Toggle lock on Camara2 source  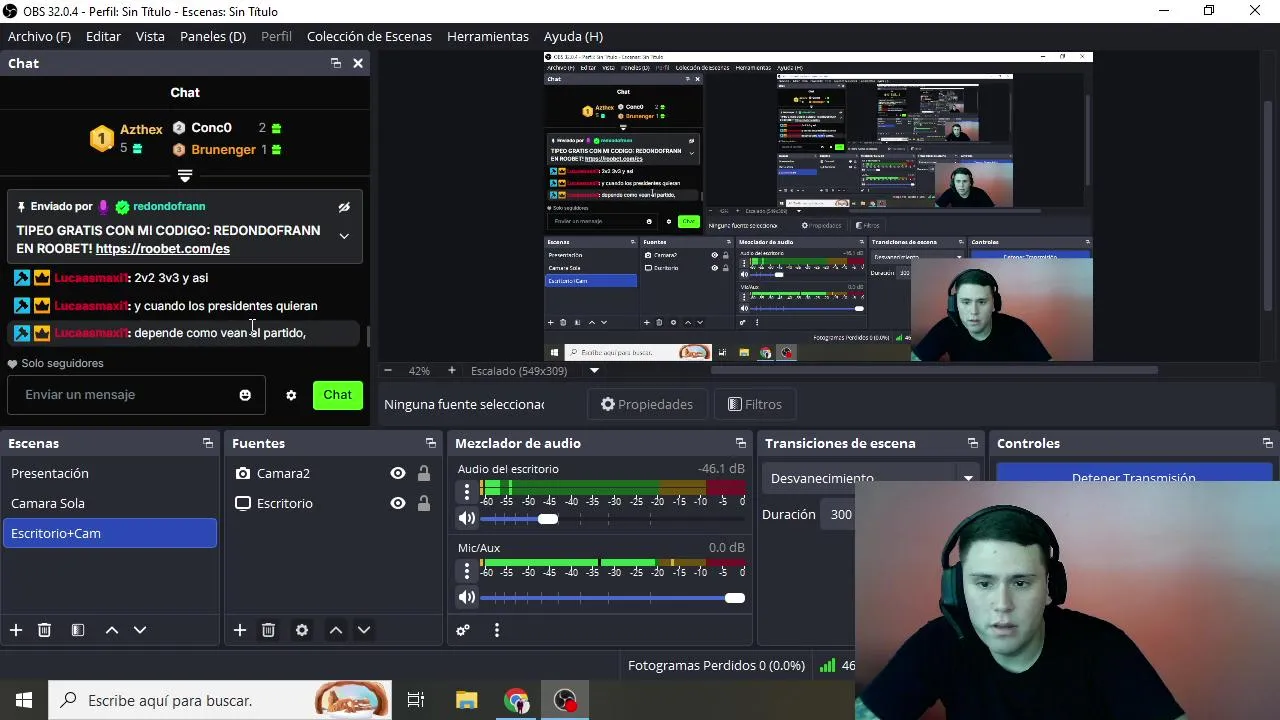coord(424,473)
